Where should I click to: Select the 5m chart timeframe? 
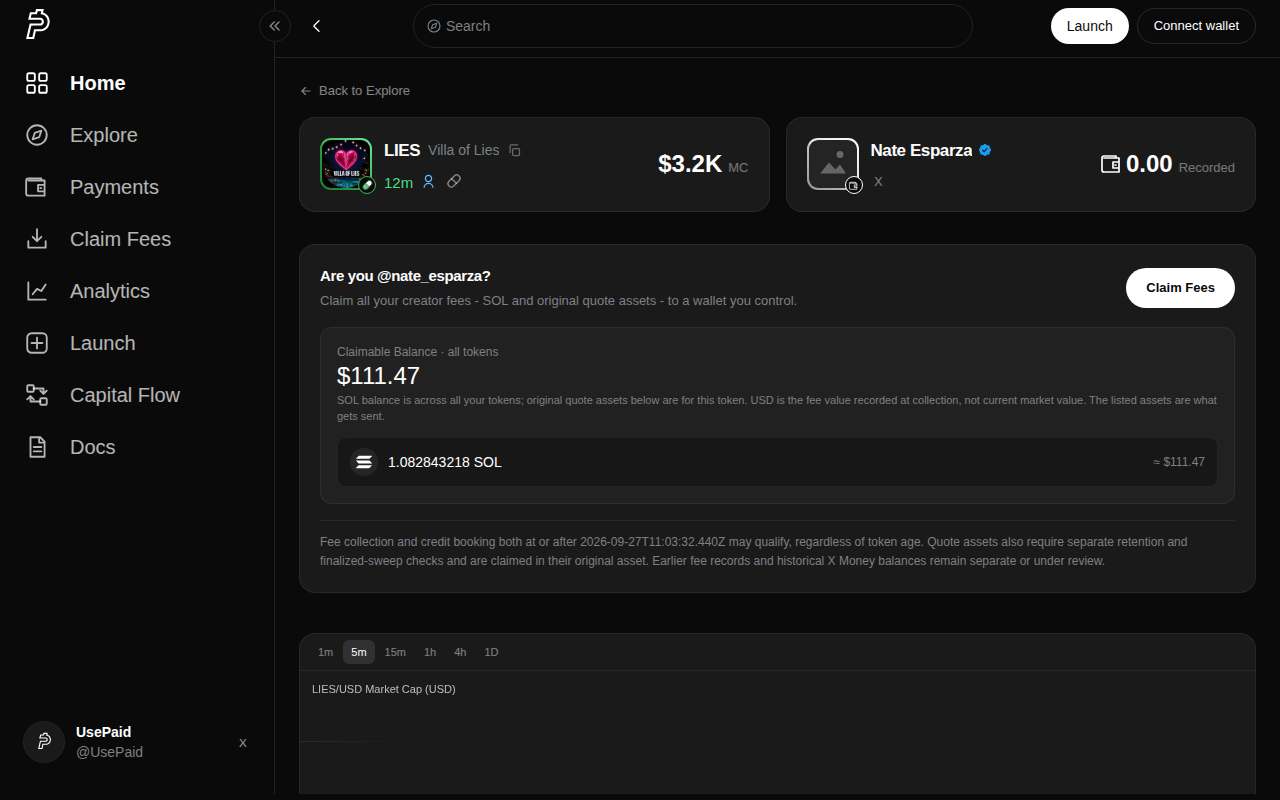(x=359, y=652)
